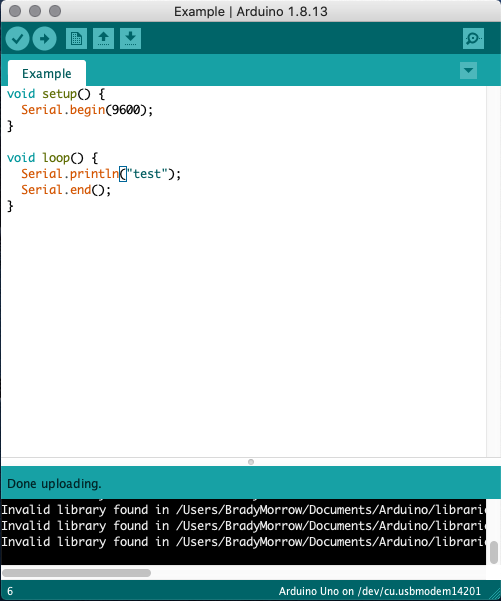Click the console horizontal scrollbar thumb
The width and height of the screenshot is (501, 601).
click(x=77, y=573)
